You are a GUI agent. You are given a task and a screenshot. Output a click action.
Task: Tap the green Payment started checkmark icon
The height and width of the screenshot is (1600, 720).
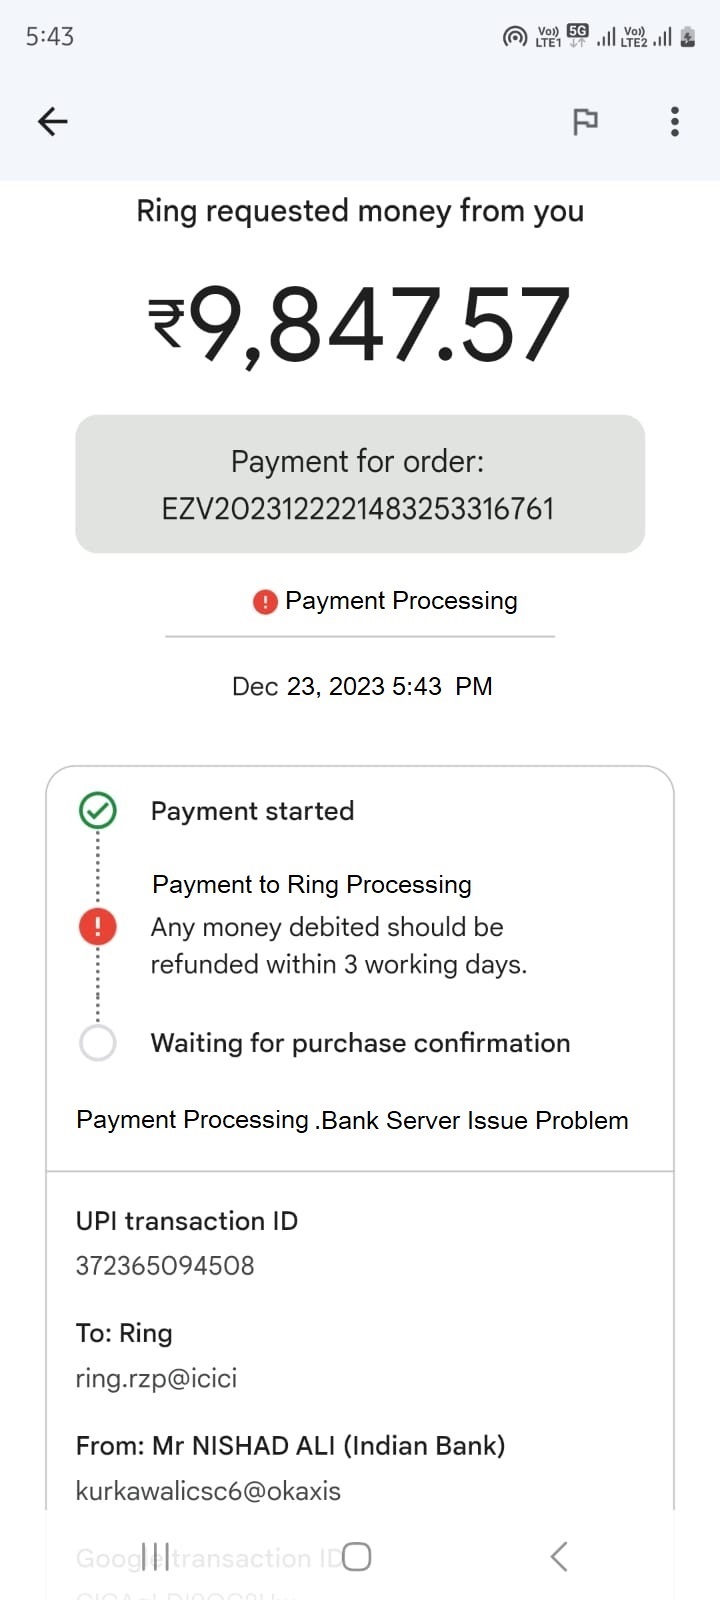[98, 811]
